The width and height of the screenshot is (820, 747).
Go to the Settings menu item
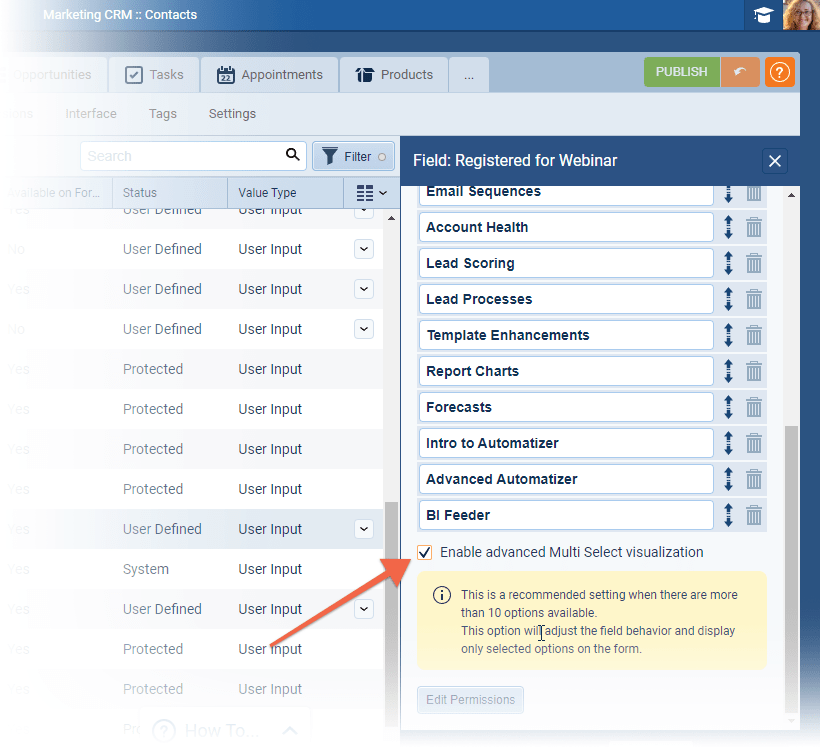[x=232, y=114]
